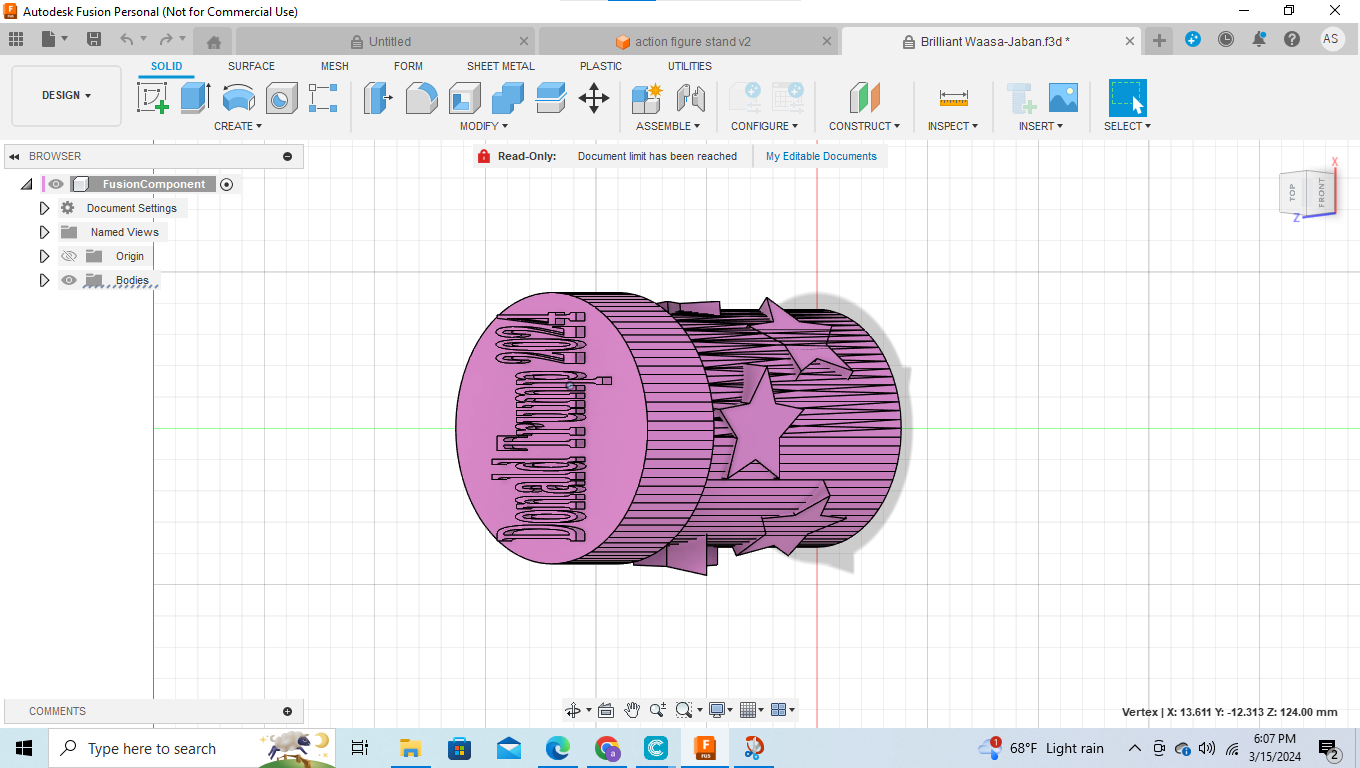Select the Move/Copy tool
The width and height of the screenshot is (1360, 768).
point(594,97)
